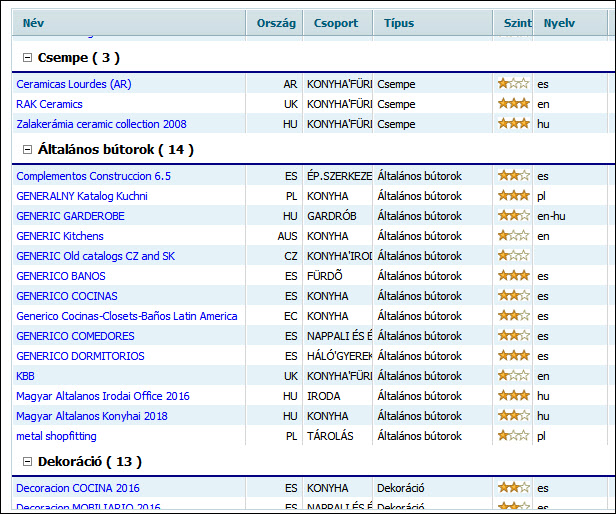Open the GENERICO BANOS catalog
The height and width of the screenshot is (514, 616).
coord(61,276)
